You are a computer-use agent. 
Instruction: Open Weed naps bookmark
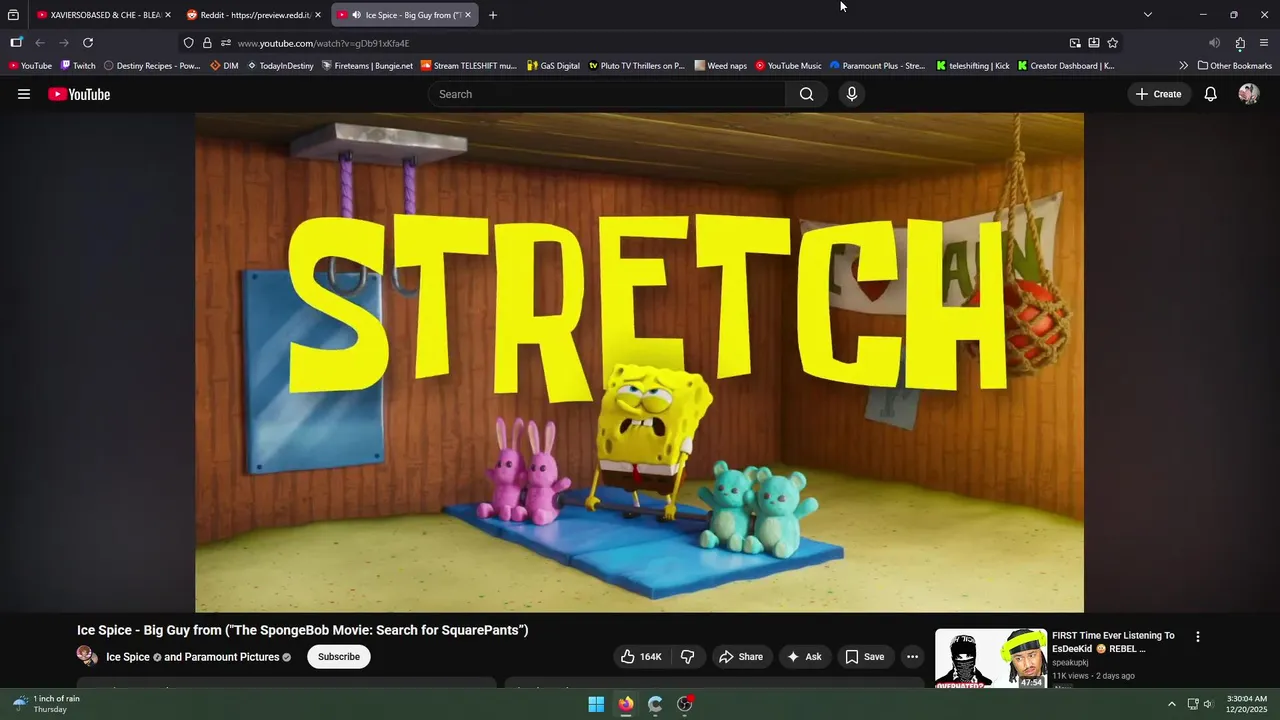(720, 66)
